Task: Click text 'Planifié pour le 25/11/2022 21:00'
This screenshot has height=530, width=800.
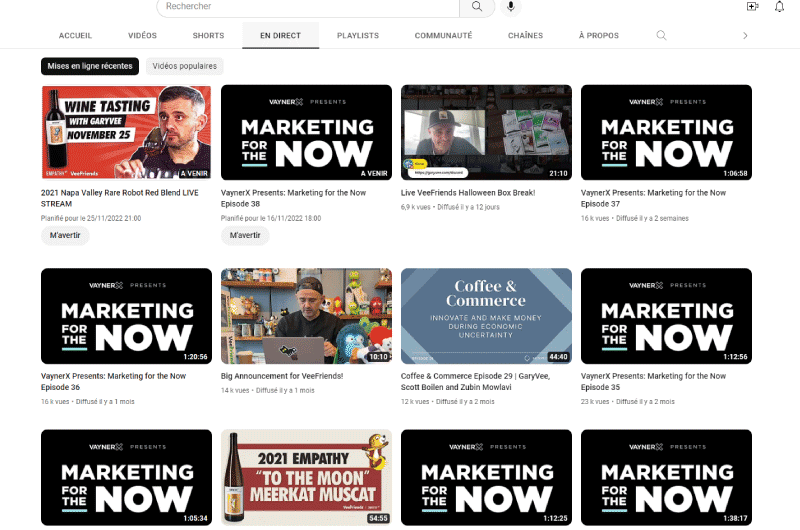Action: click(x=91, y=218)
